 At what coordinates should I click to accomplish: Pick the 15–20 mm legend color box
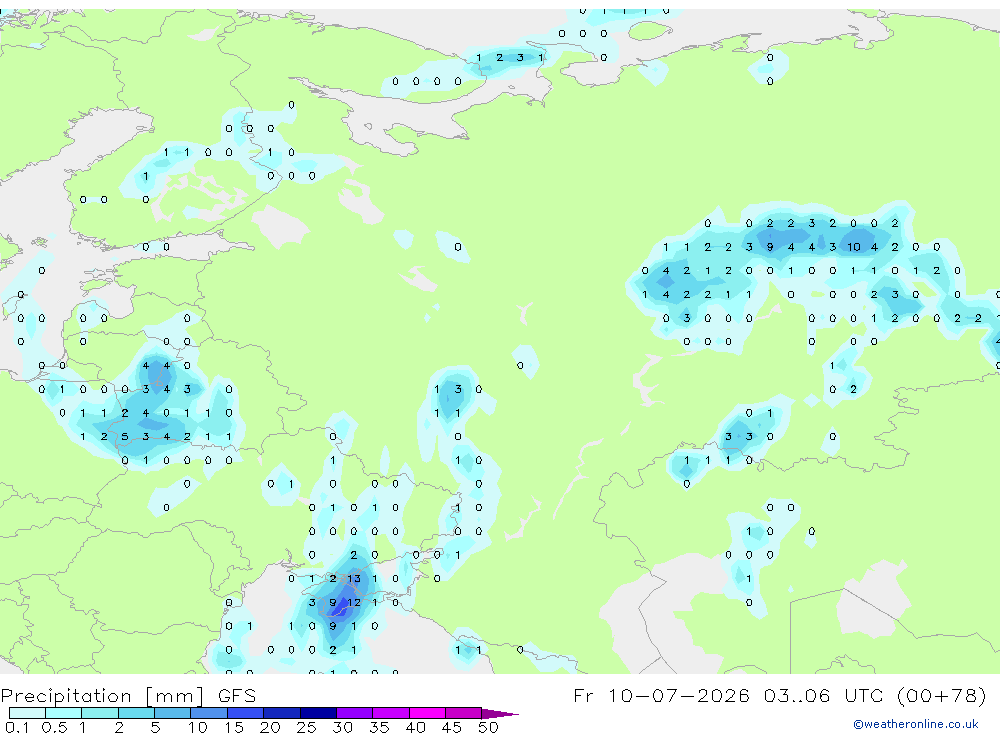246,713
